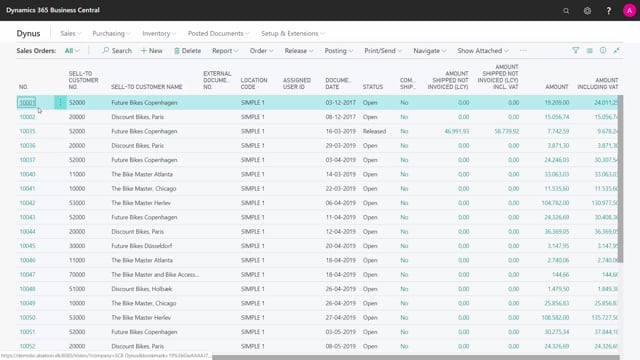Open the Release dropdown
The width and height of the screenshot is (640, 360).
pyautogui.click(x=299, y=51)
